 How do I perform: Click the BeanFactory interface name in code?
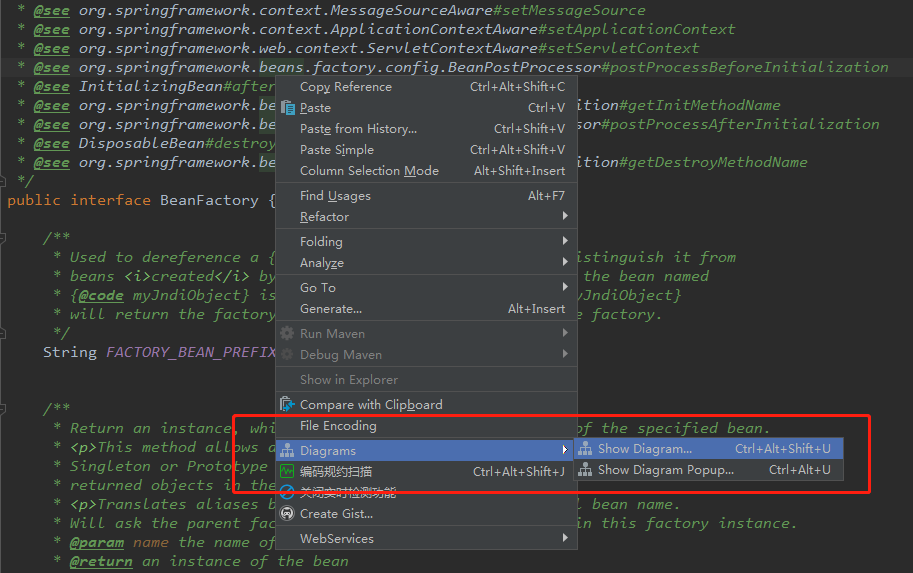(209, 200)
